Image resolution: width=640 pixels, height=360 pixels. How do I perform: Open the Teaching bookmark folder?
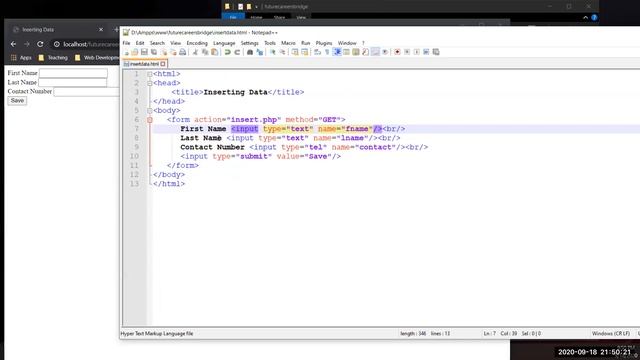point(53,58)
